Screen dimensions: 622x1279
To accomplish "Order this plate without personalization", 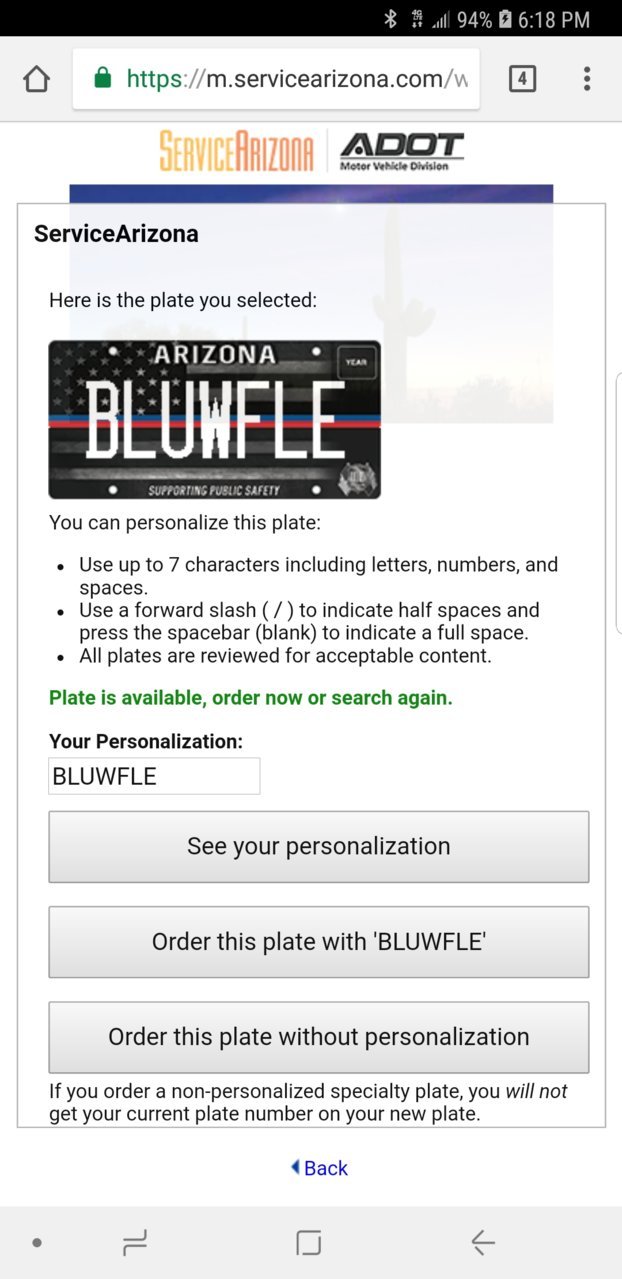I will coord(319,1037).
